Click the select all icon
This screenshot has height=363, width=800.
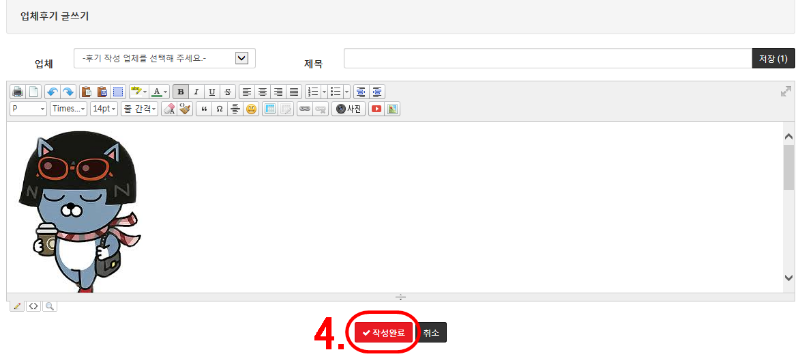pos(118,92)
